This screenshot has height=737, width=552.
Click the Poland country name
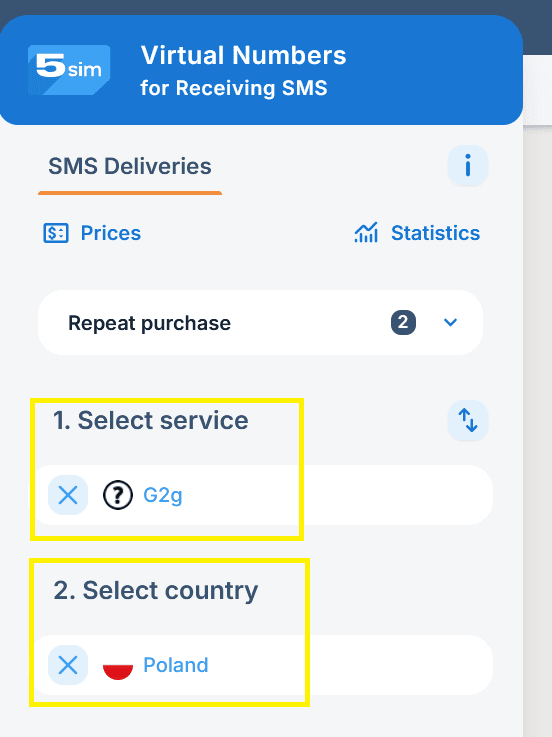[x=176, y=665]
